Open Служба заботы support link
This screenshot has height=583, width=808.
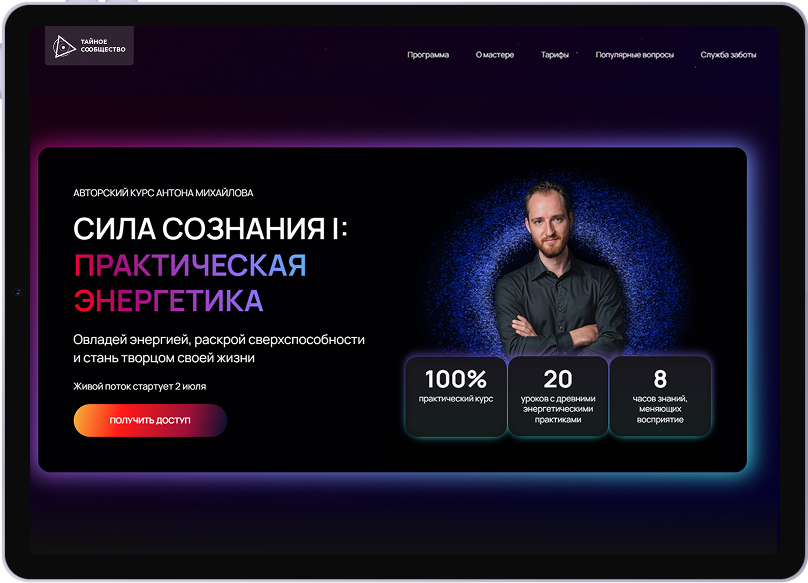pos(728,55)
